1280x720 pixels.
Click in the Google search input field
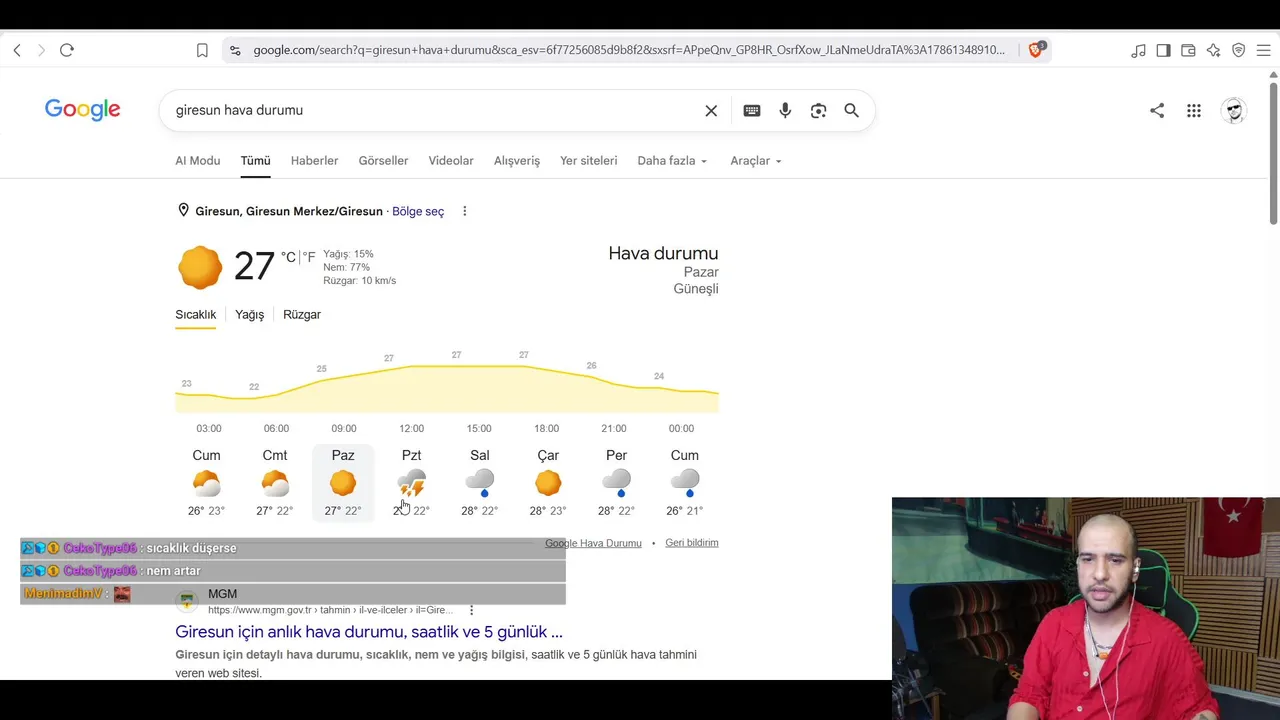435,110
